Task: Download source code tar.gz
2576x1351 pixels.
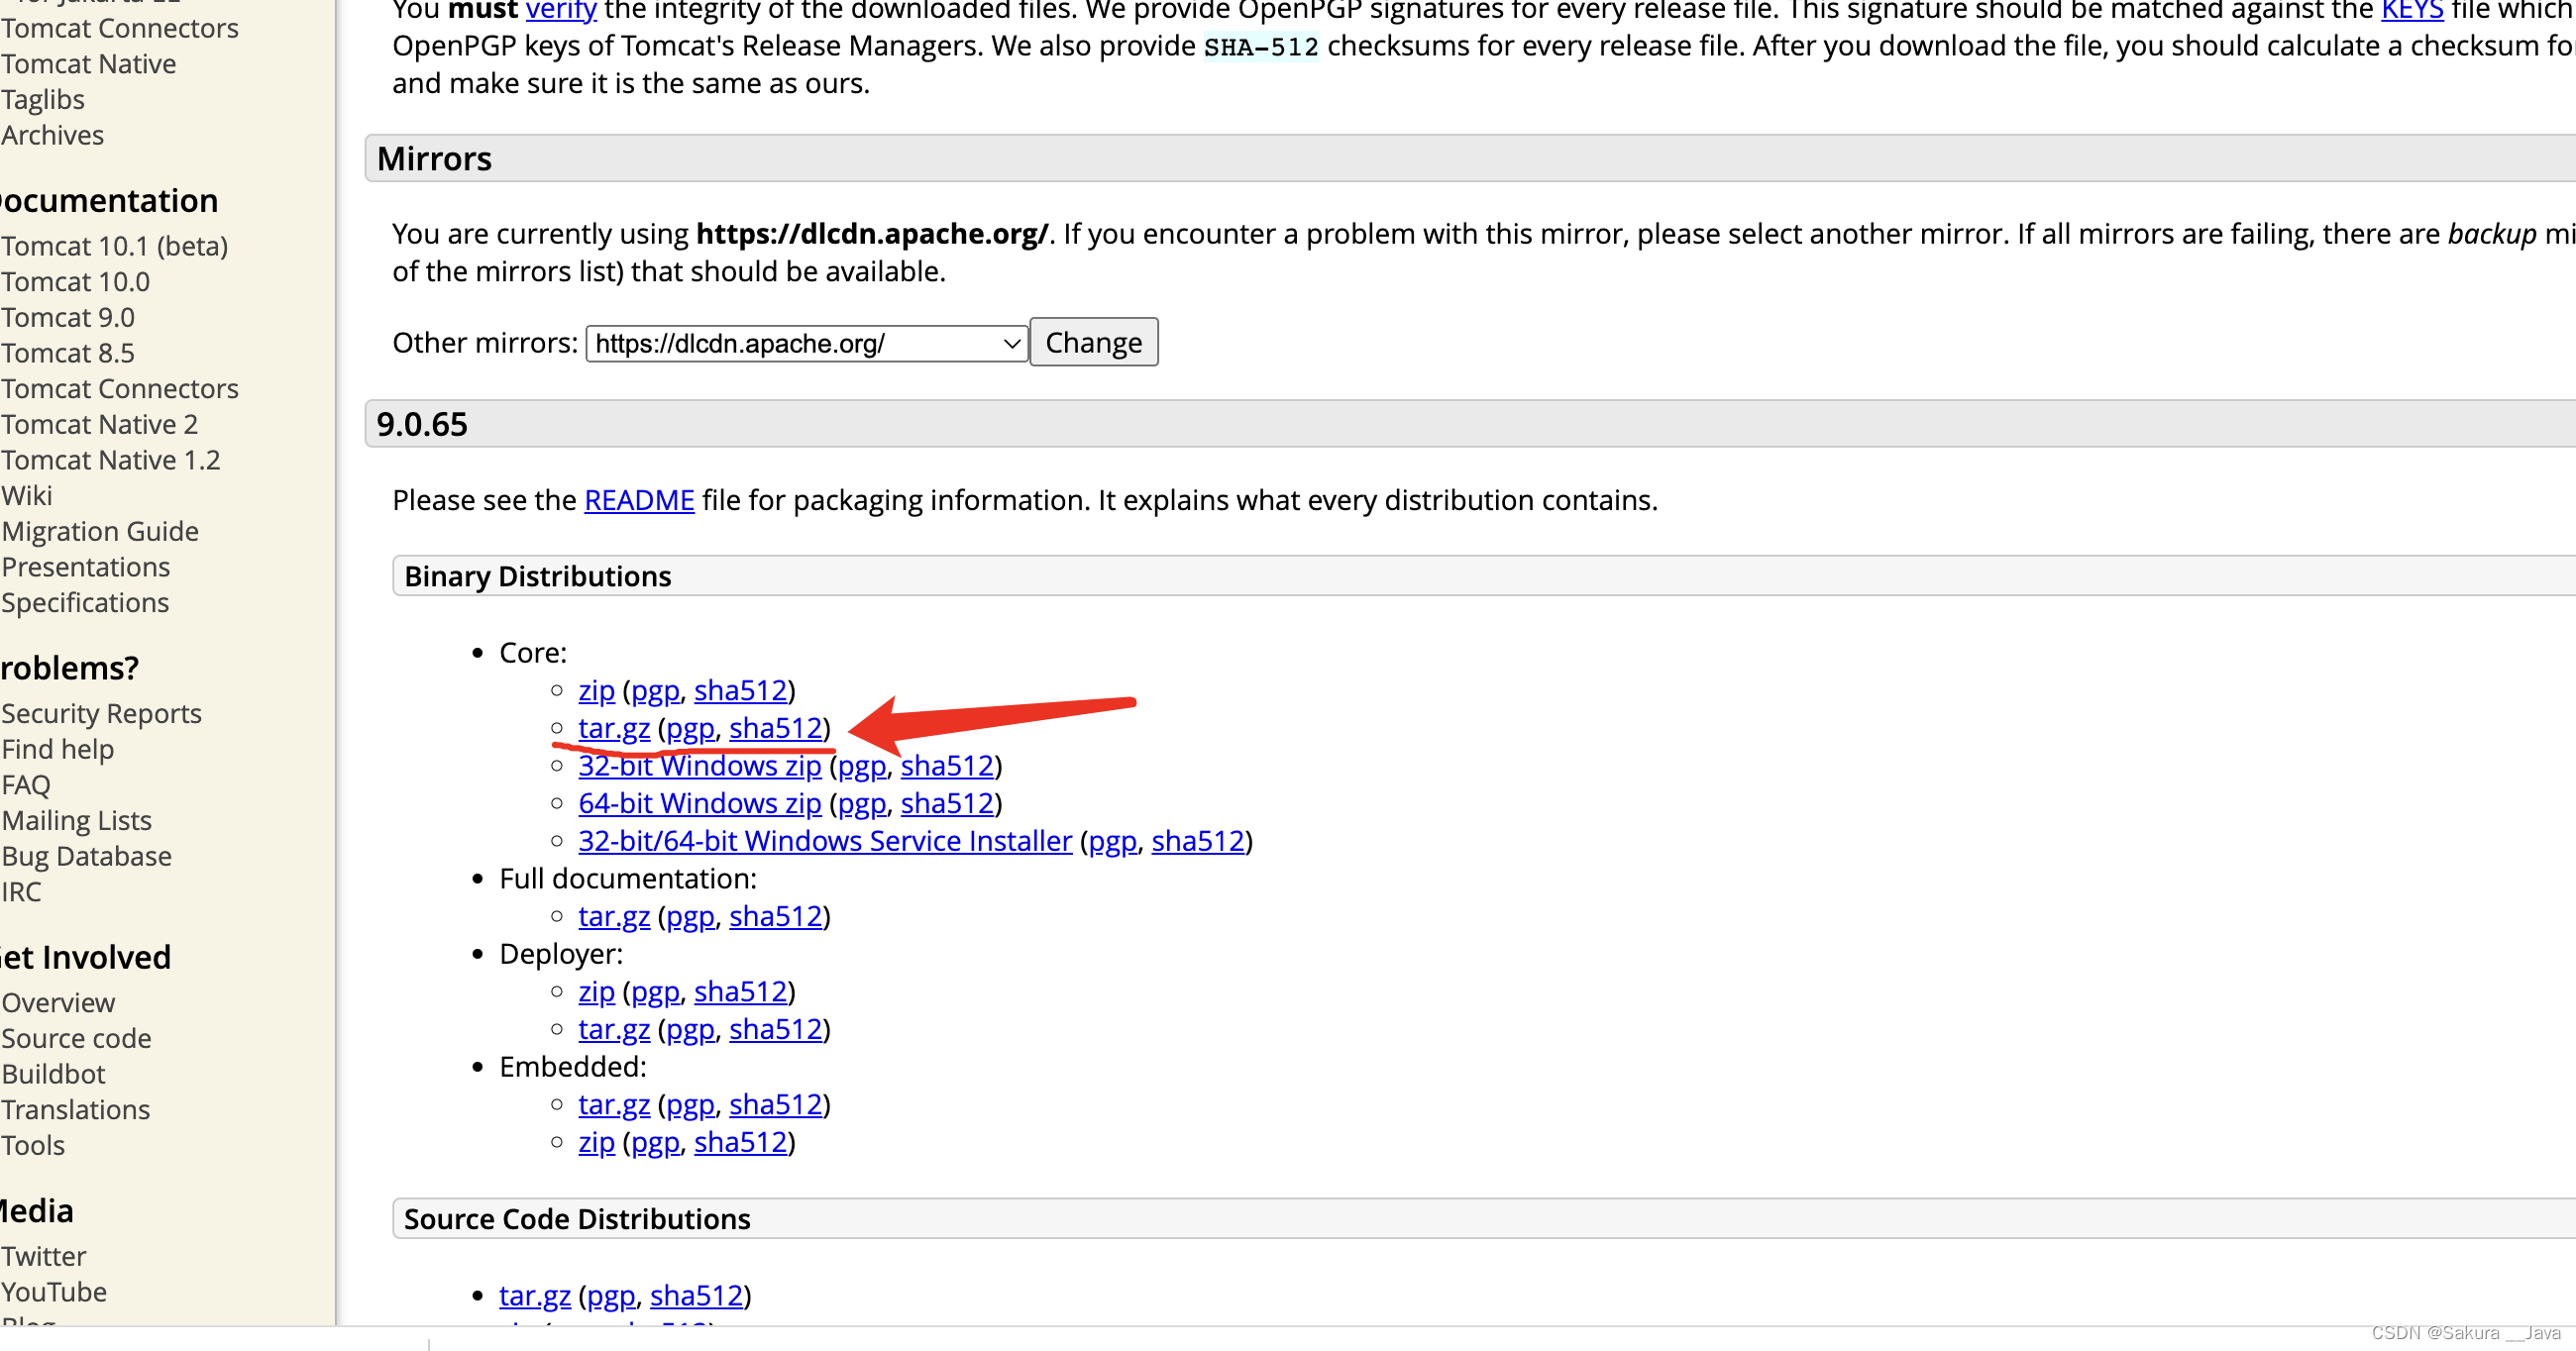Action: coord(535,1296)
